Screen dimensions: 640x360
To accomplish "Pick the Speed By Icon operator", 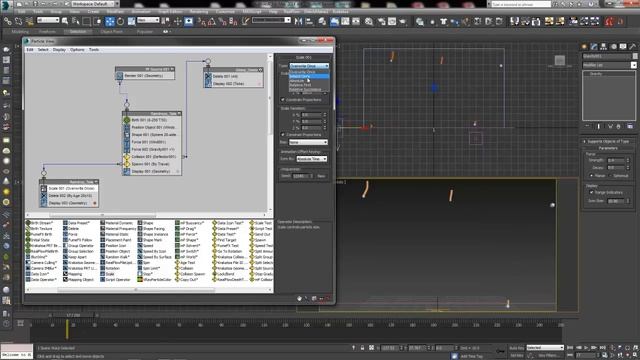I will tap(152, 251).
